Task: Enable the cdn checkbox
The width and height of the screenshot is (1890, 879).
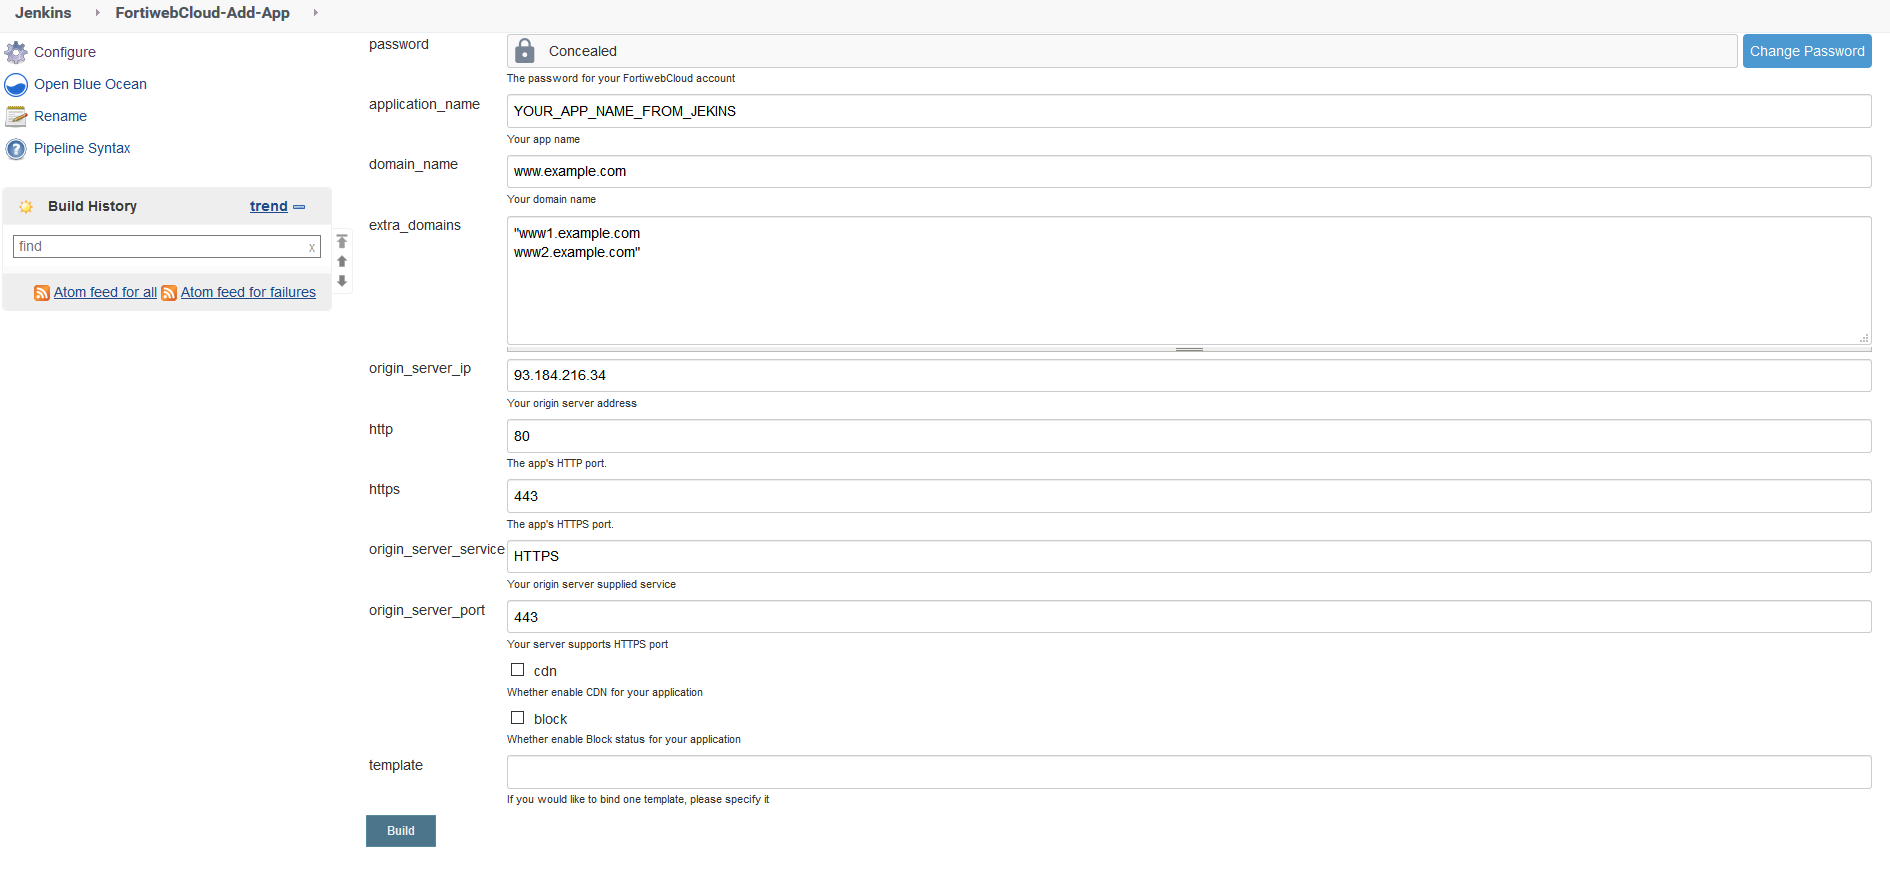Action: pos(518,670)
